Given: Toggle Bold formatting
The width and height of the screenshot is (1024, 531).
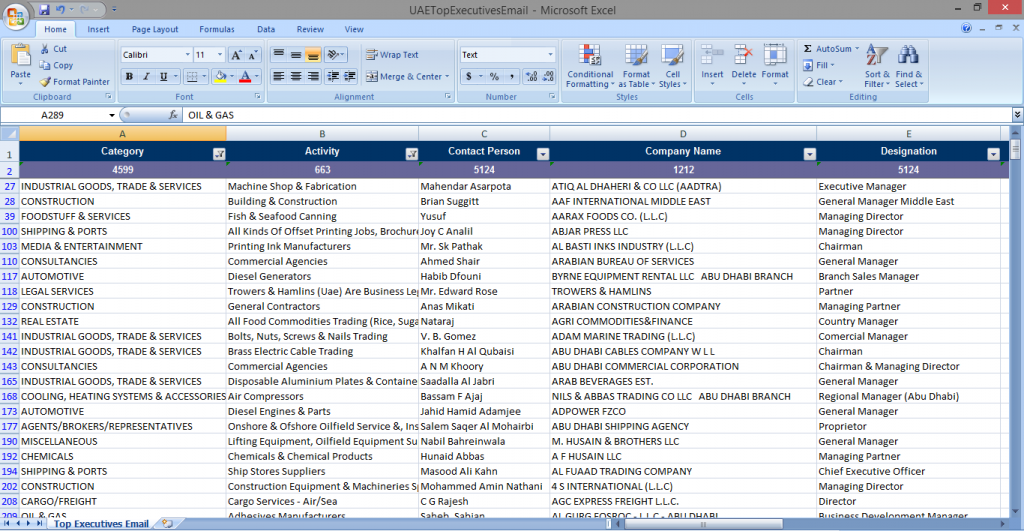Looking at the screenshot, I should click(x=129, y=77).
